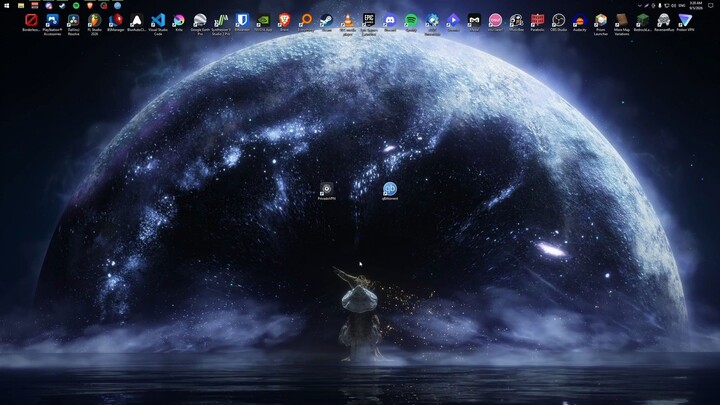Launch Epic Games Launcher icon
Screen dimensions: 720x405
pos(369,23)
